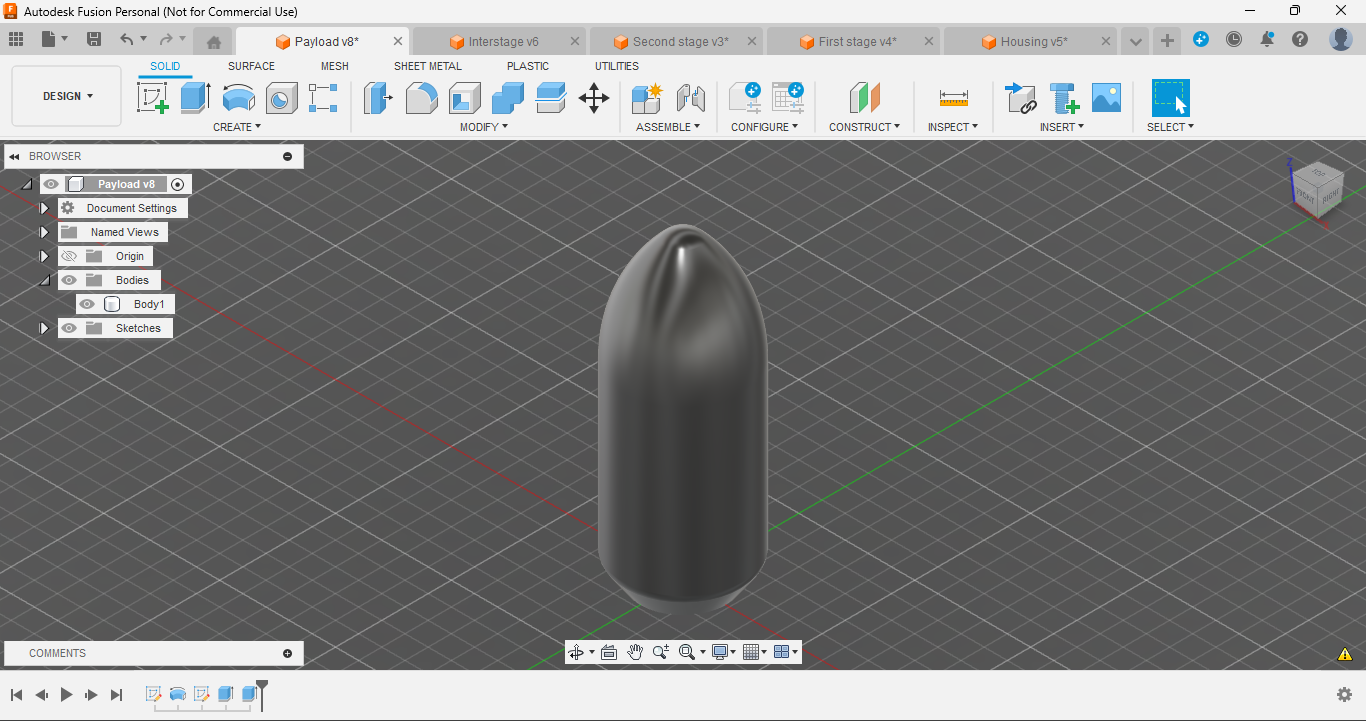Collapse the Bodies node
Viewport: 1366px width, 721px height.
[x=44, y=281]
